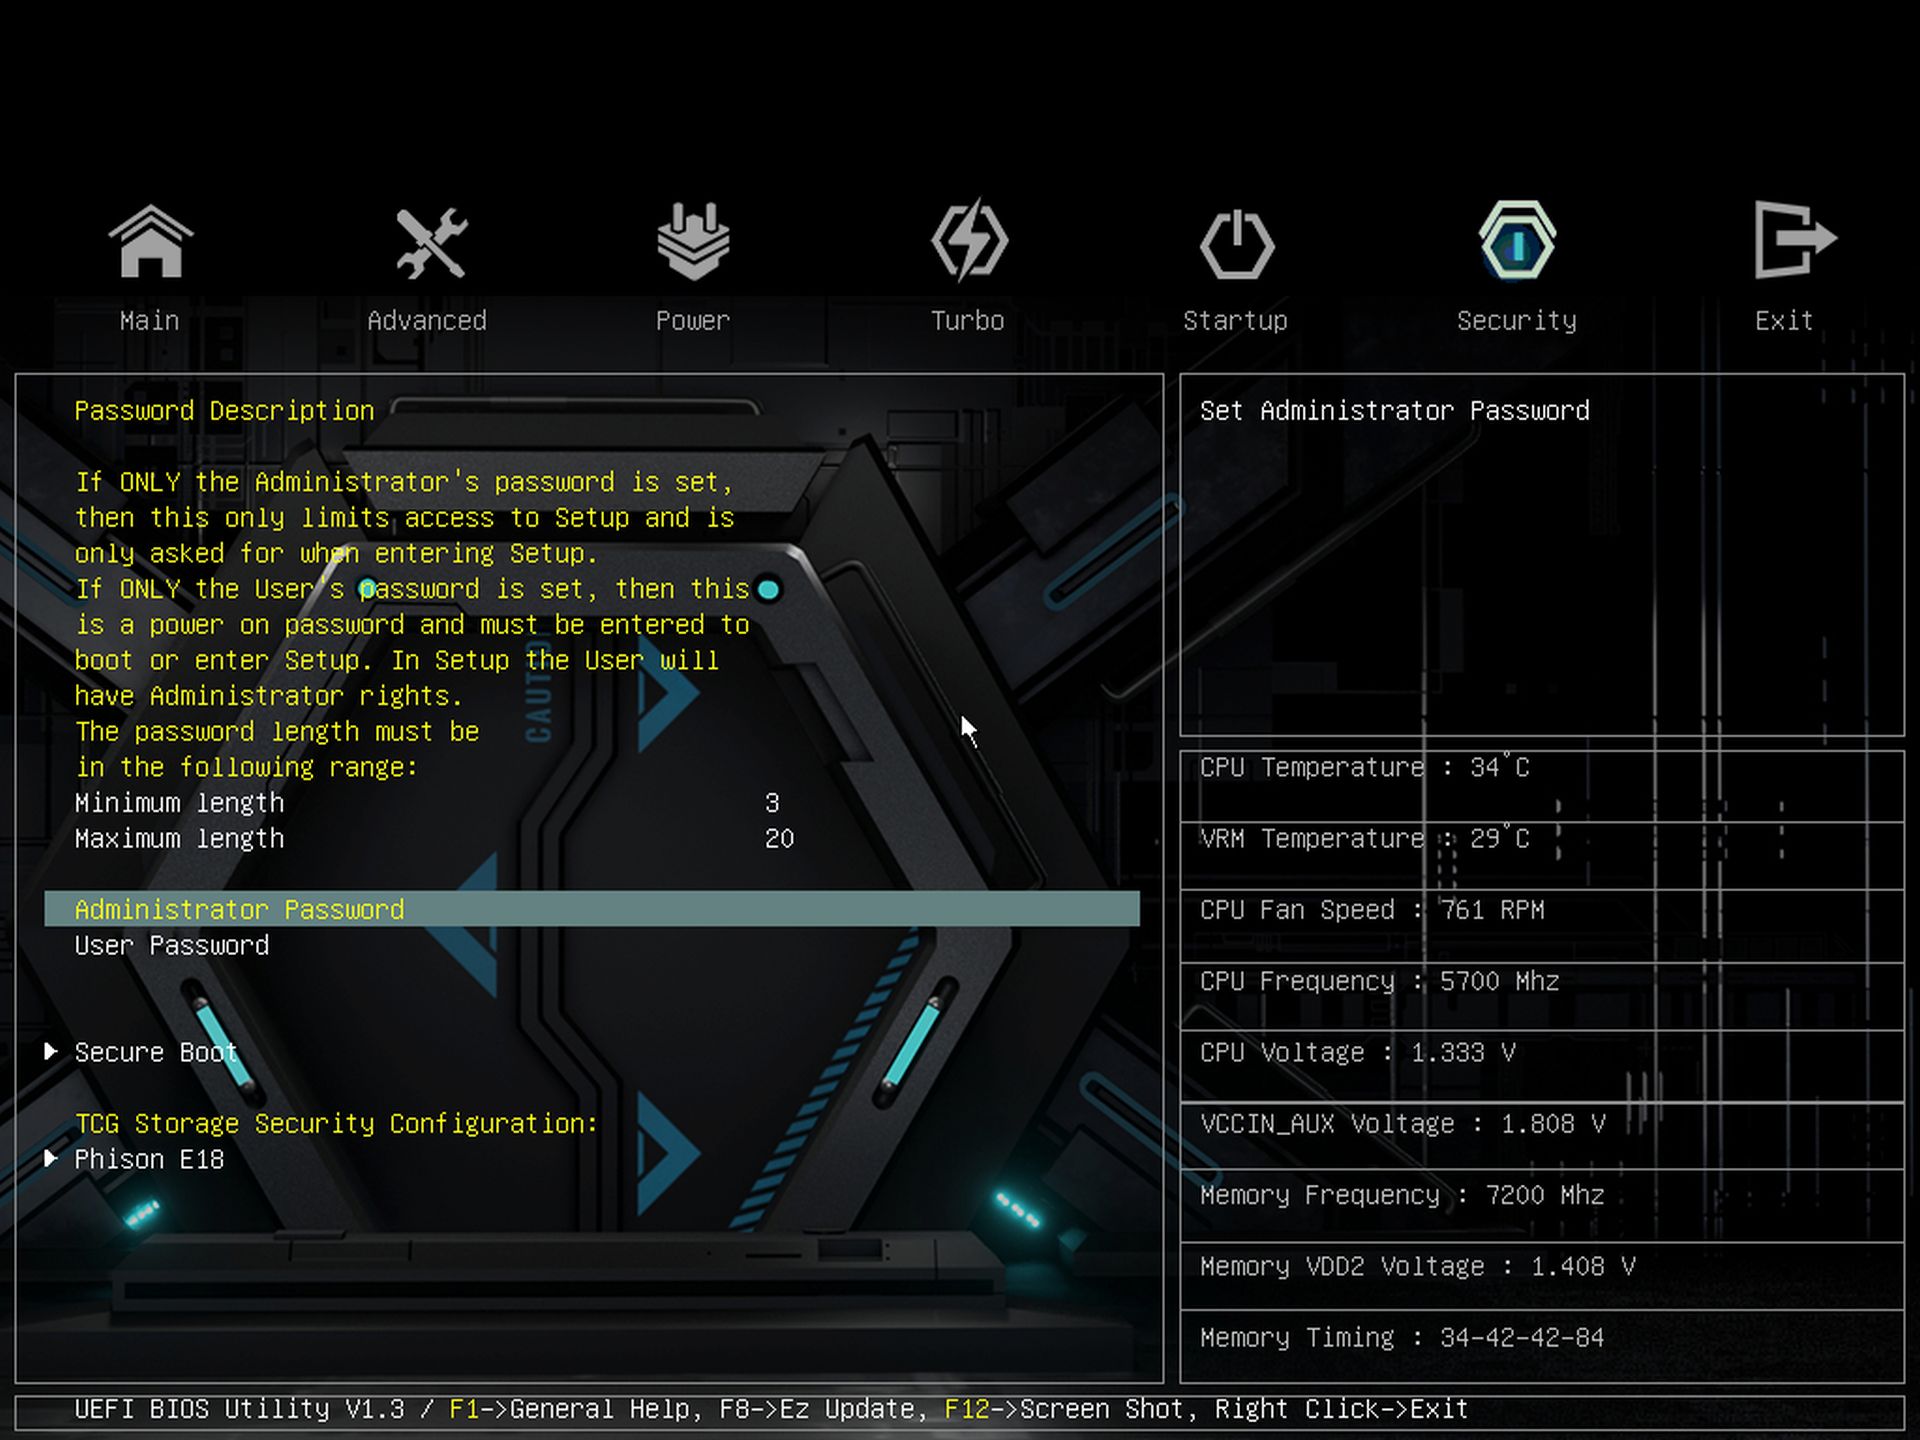Switch to the Turbo tab label
Viewport: 1920px width, 1440px height.
click(x=967, y=321)
